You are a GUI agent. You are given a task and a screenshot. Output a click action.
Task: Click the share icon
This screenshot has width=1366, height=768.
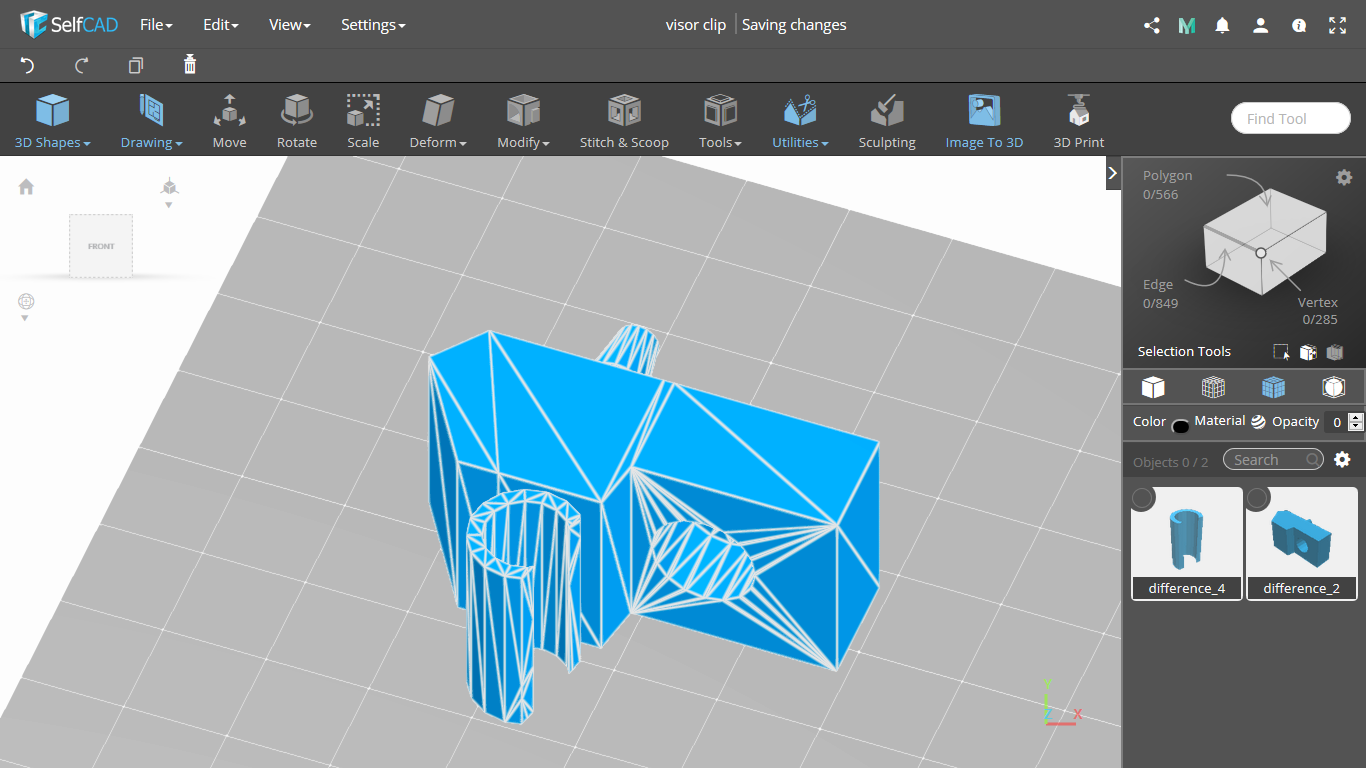point(1152,25)
